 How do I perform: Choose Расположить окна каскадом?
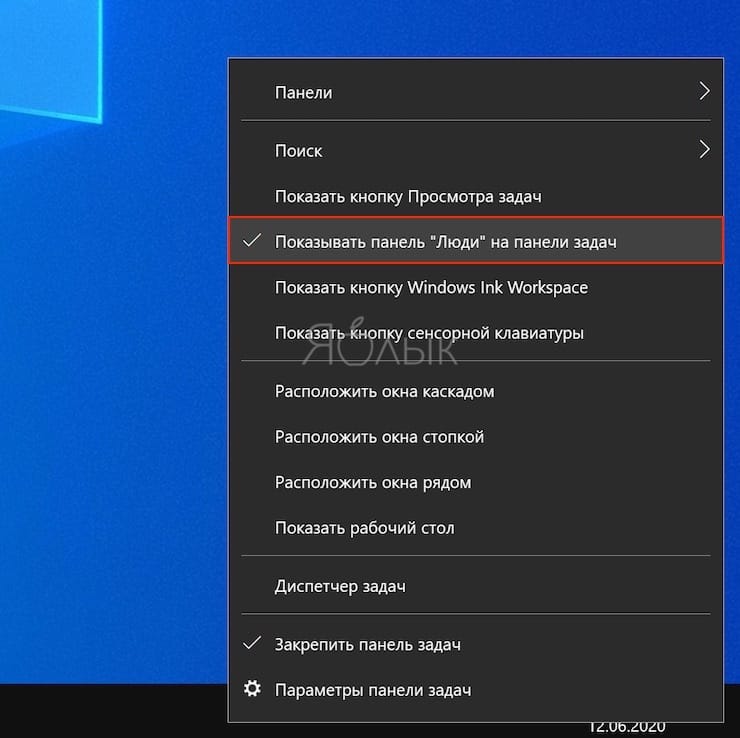pyautogui.click(x=476, y=392)
